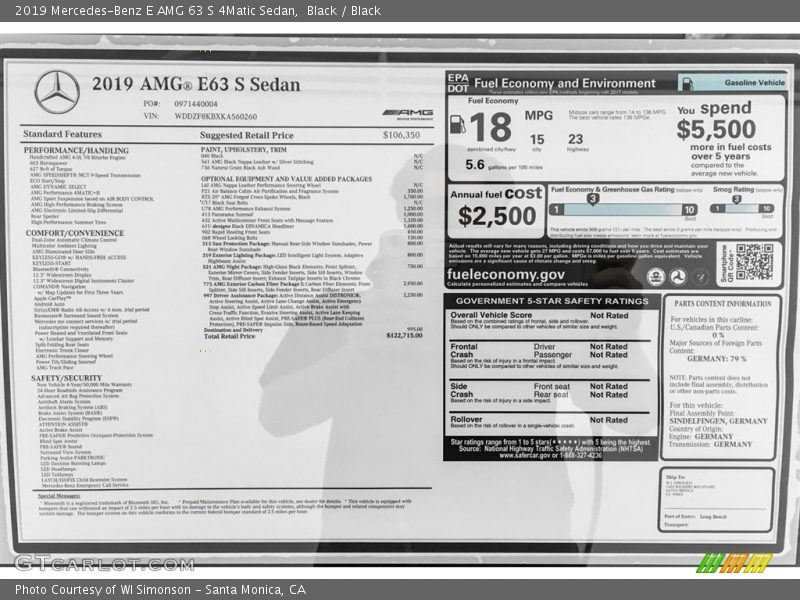This screenshot has width=800, height=600.
Task: Click the Gasoline Vehicle label
Action: click(755, 83)
